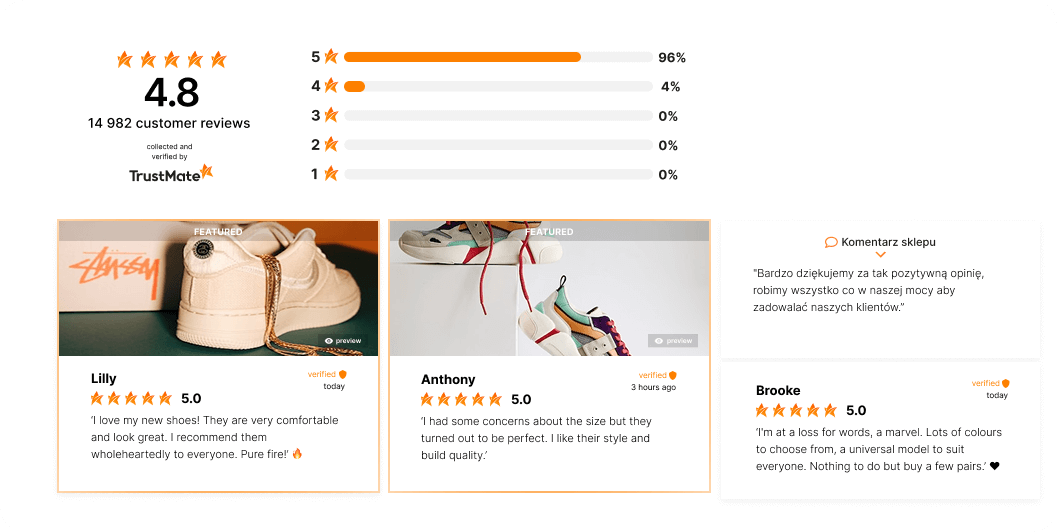
Task: Click the five-star row above the 4.8 score
Action: click(x=171, y=59)
